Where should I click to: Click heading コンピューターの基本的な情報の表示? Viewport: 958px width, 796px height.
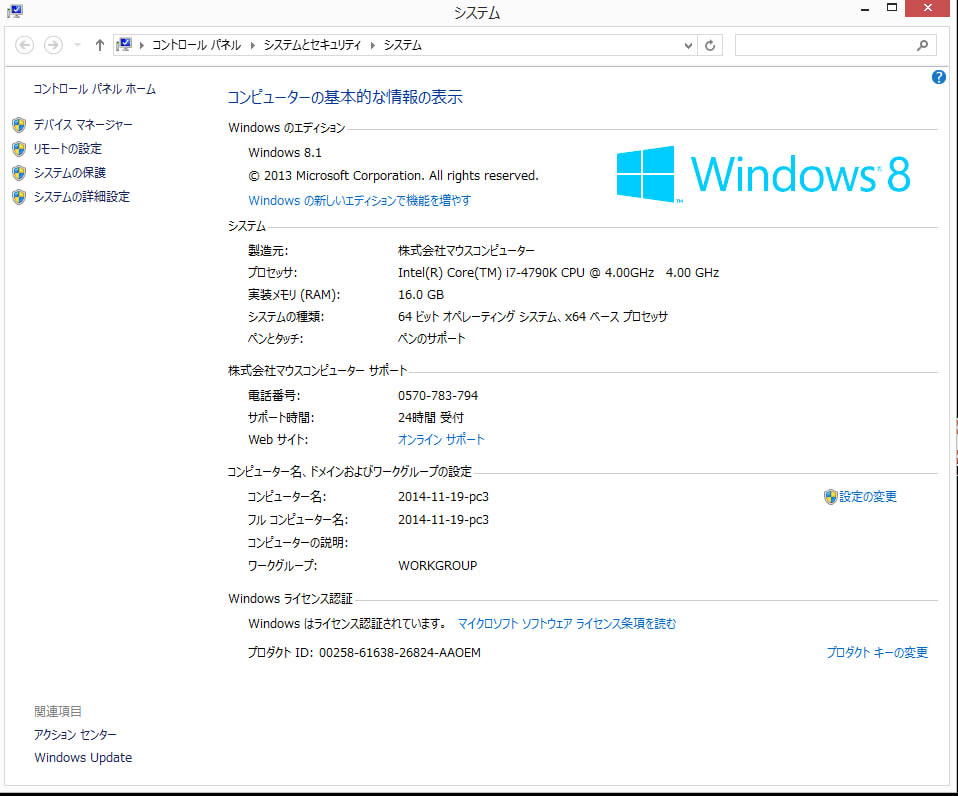(345, 97)
